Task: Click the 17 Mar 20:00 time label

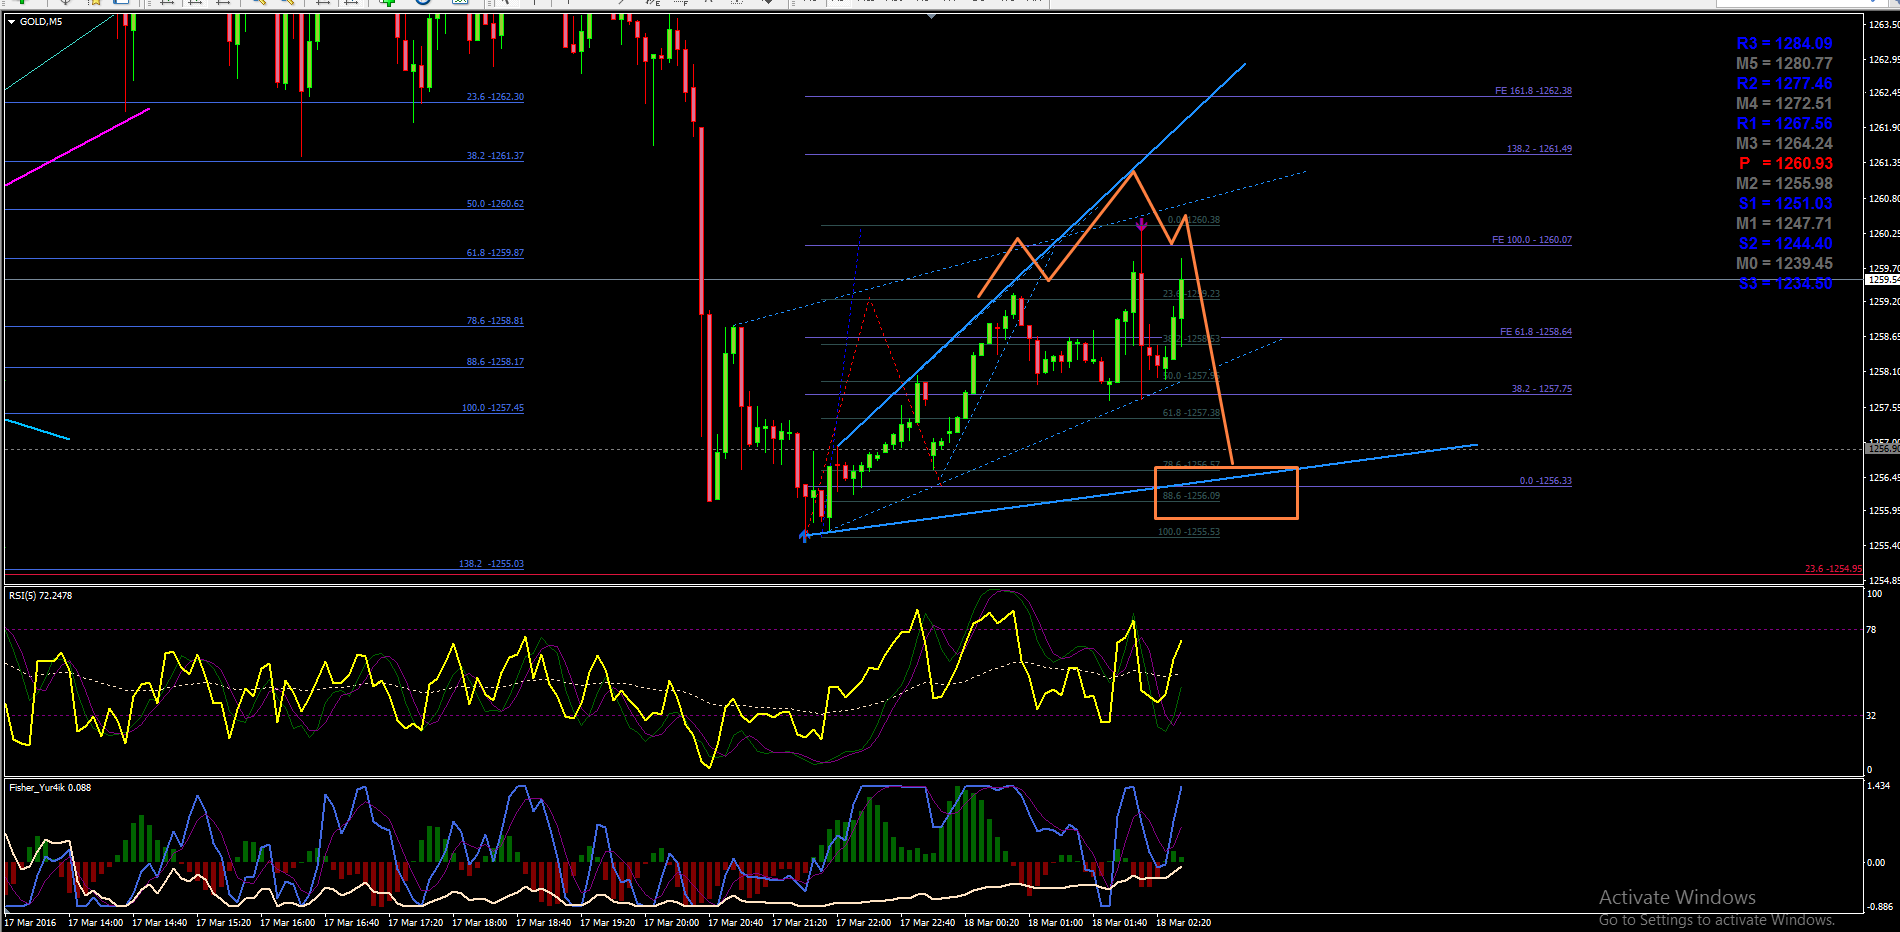Action: pos(672,923)
